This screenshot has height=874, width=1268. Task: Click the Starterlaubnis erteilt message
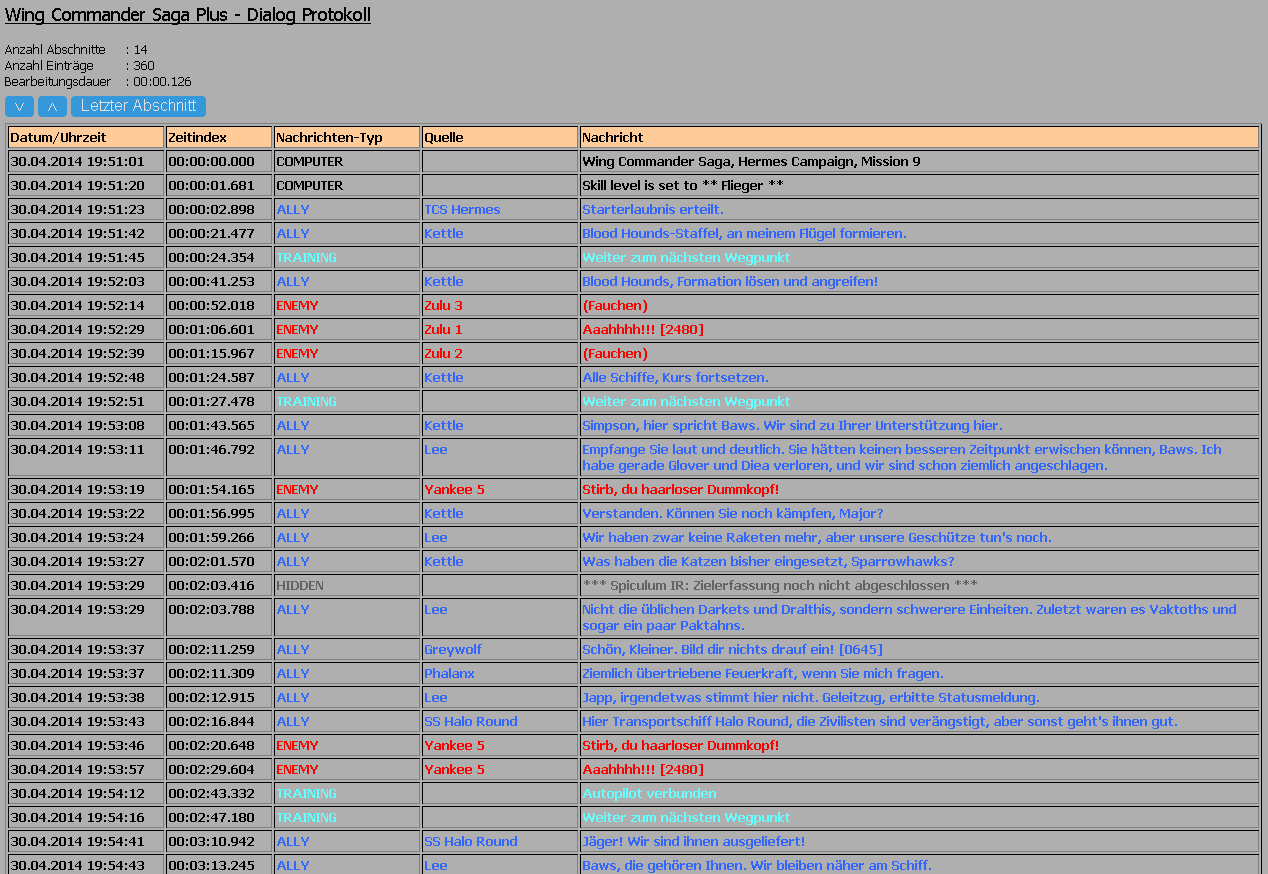[652, 209]
